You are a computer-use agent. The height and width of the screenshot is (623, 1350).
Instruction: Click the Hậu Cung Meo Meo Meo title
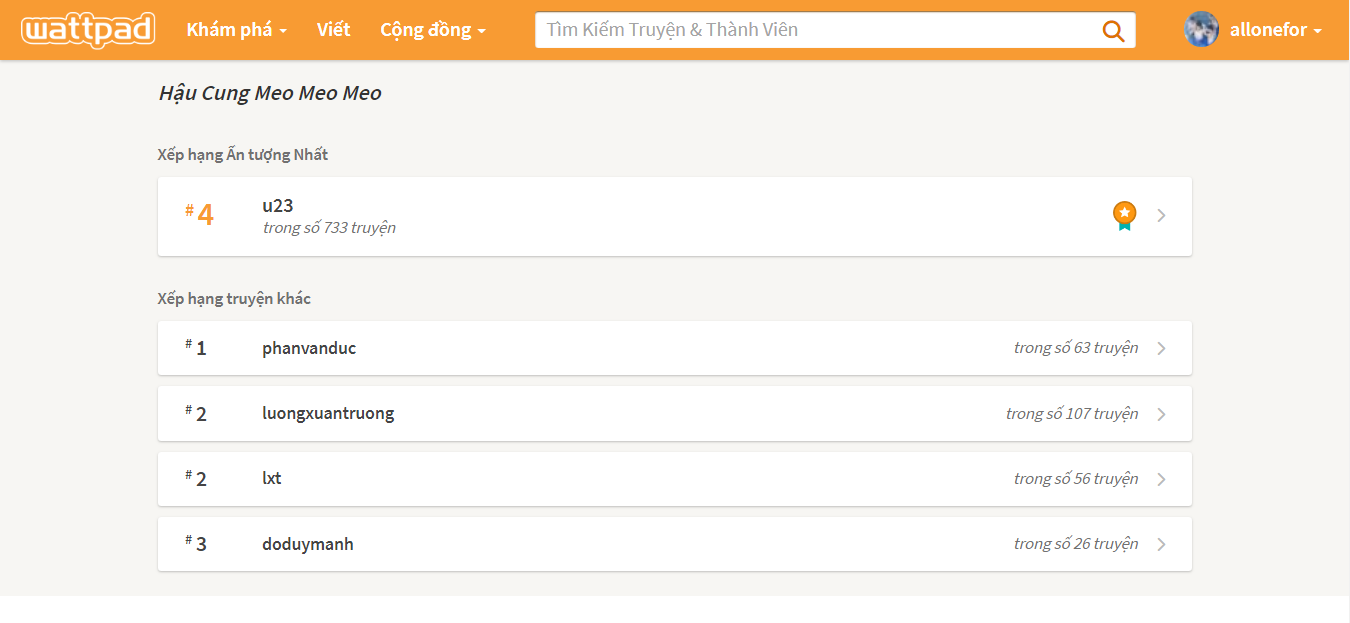270,93
